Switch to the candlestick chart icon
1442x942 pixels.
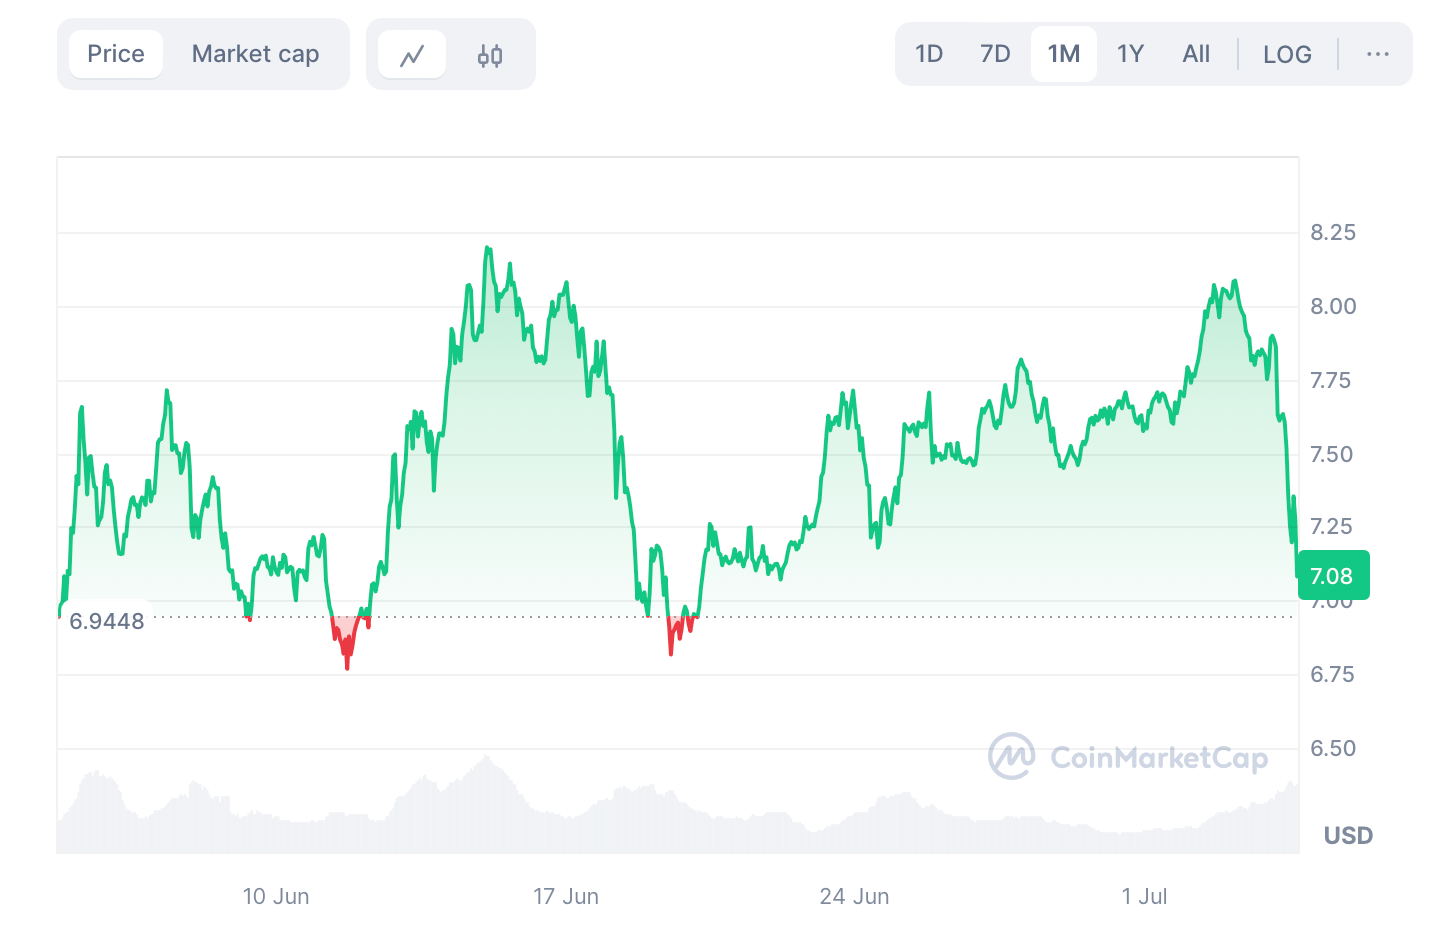click(488, 54)
